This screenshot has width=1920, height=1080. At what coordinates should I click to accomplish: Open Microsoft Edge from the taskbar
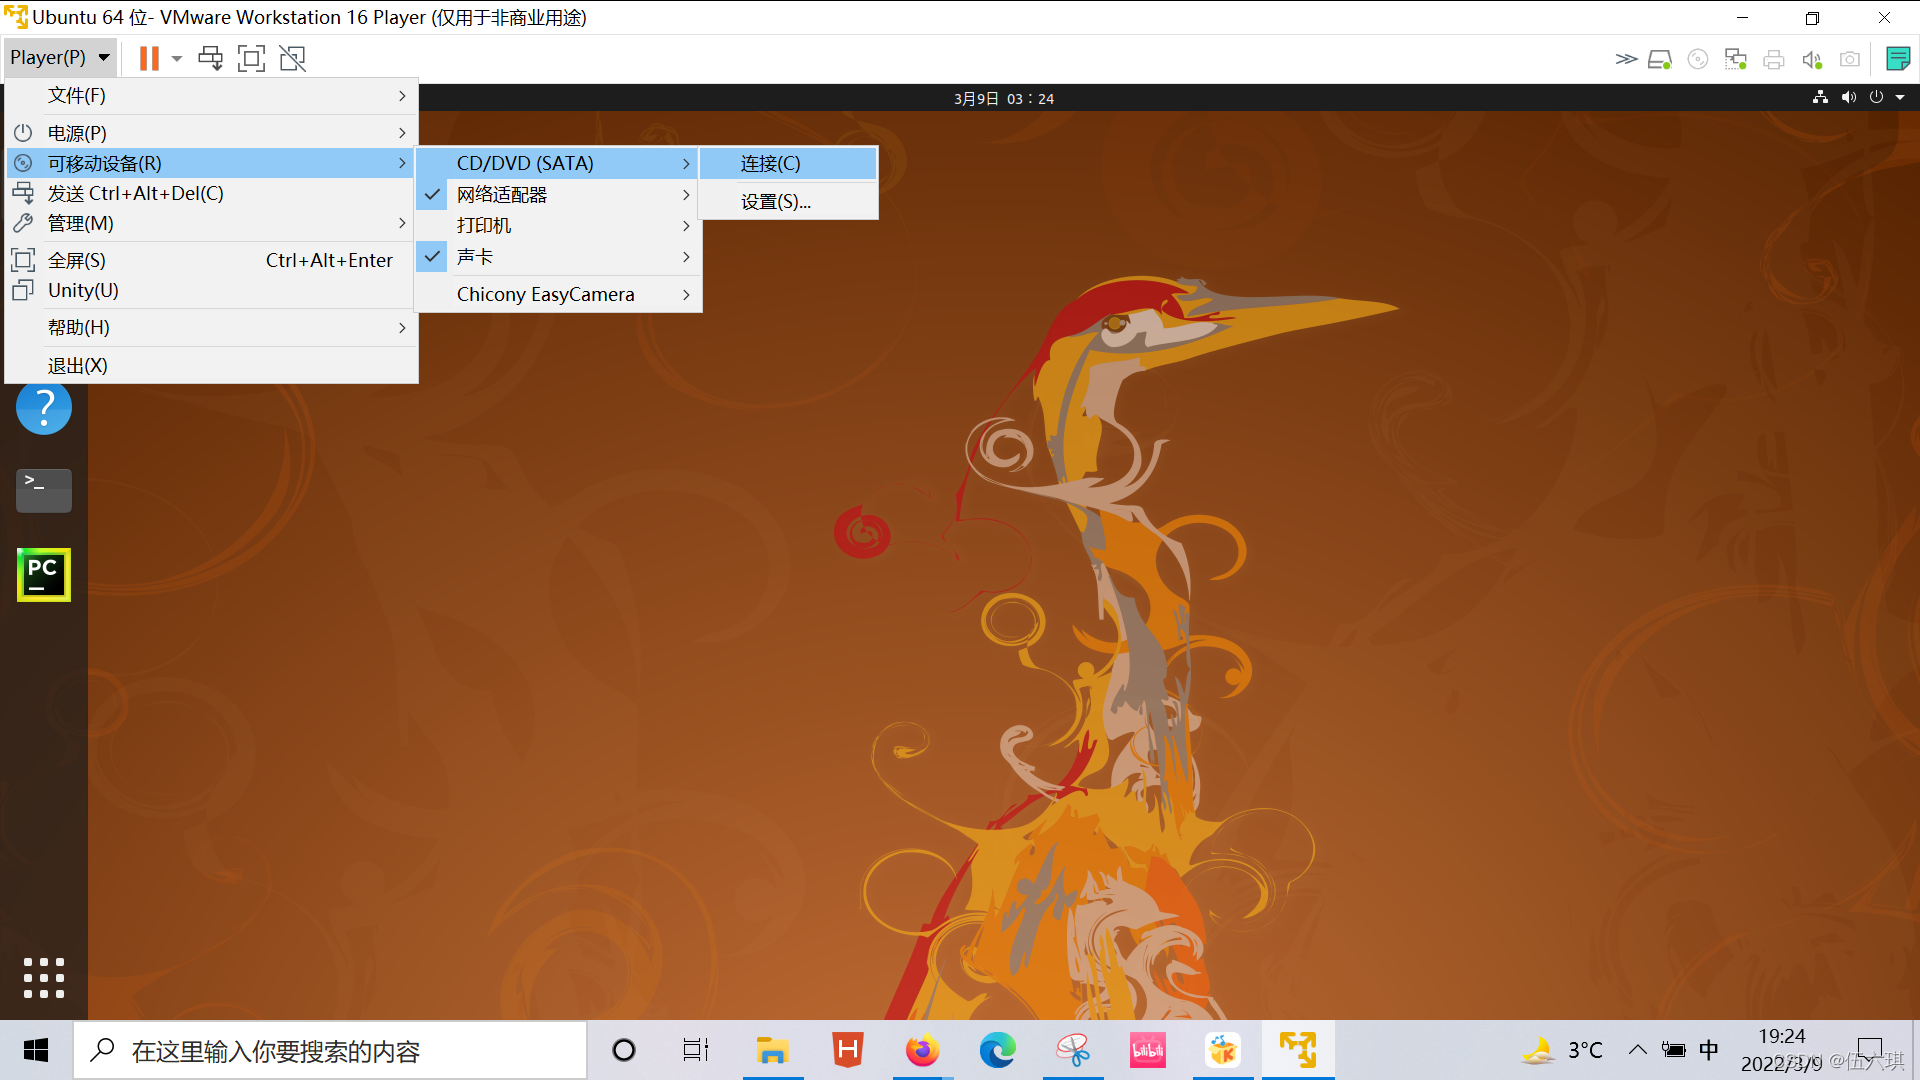(x=997, y=1050)
